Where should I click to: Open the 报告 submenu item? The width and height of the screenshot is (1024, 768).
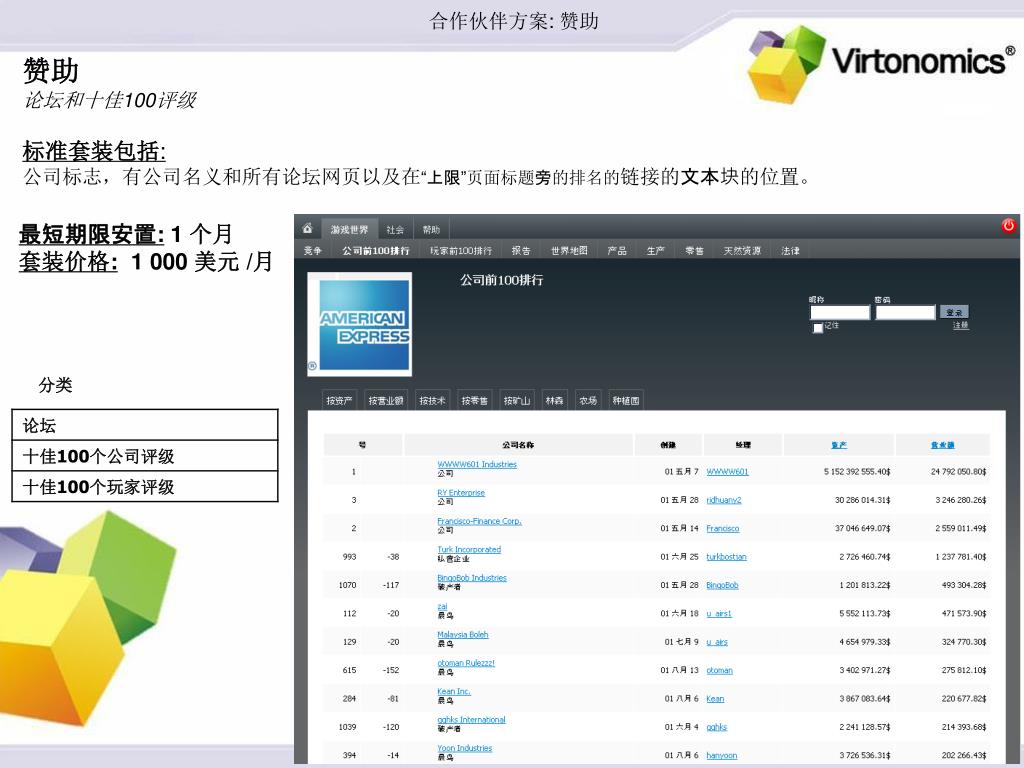click(521, 251)
